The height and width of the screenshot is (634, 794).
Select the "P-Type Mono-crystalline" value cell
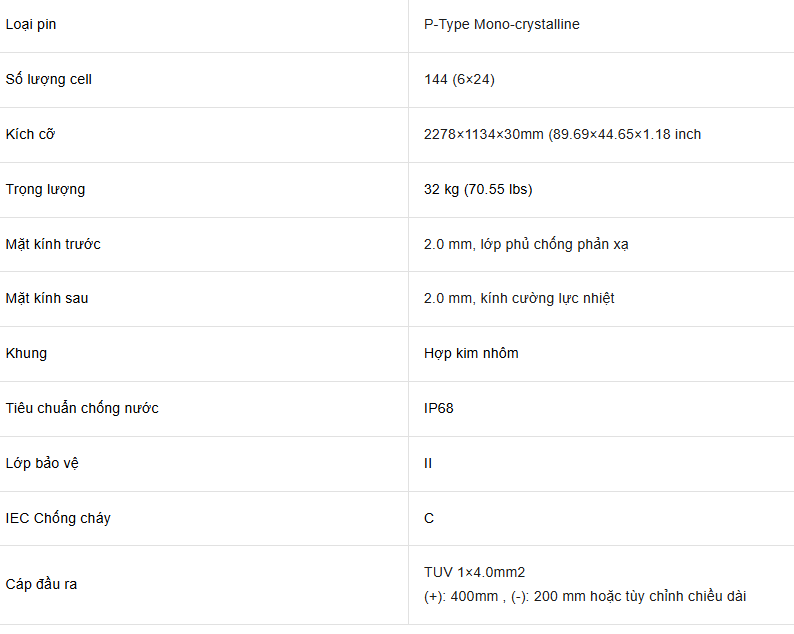coord(501,24)
